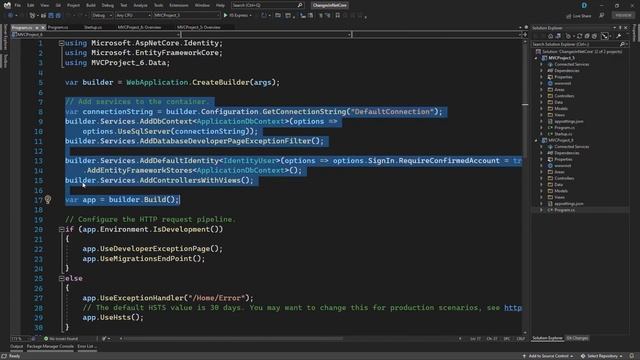Click the Solution Explorer Home icon

click(x=550, y=36)
